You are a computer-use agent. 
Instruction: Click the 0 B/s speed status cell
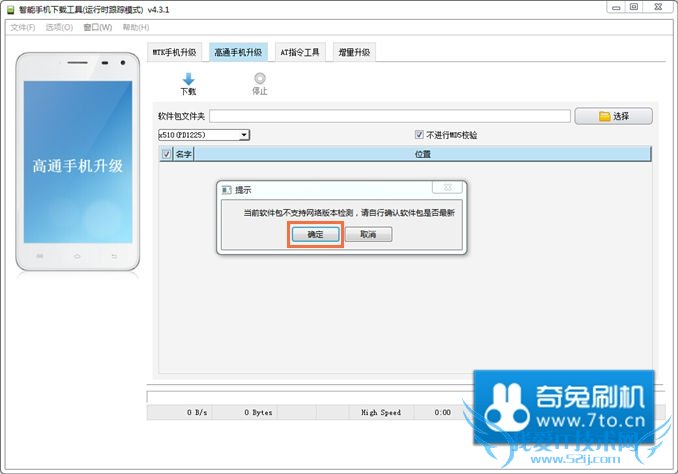point(180,413)
